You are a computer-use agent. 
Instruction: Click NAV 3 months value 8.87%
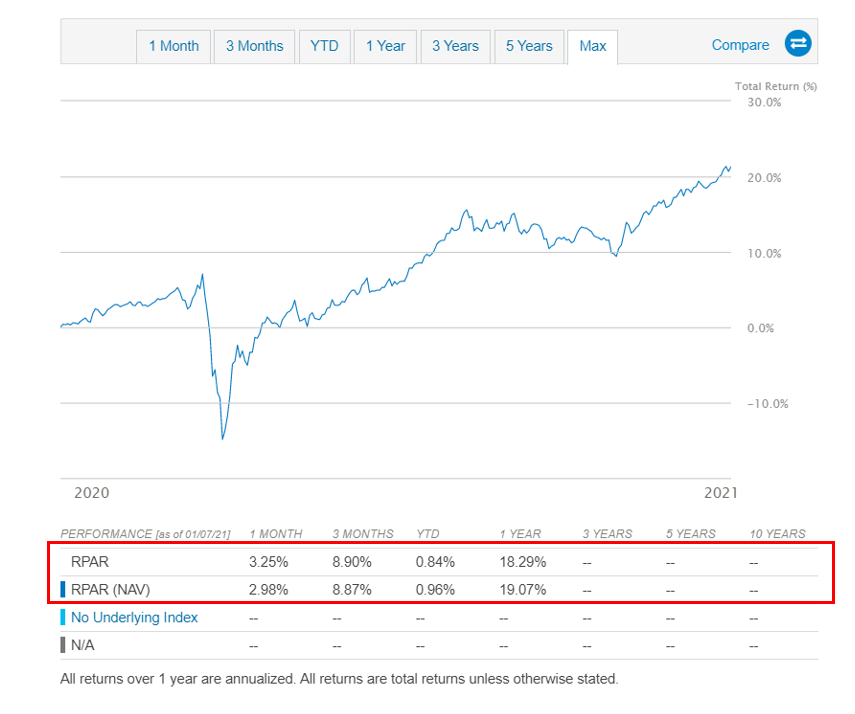pyautogui.click(x=352, y=590)
